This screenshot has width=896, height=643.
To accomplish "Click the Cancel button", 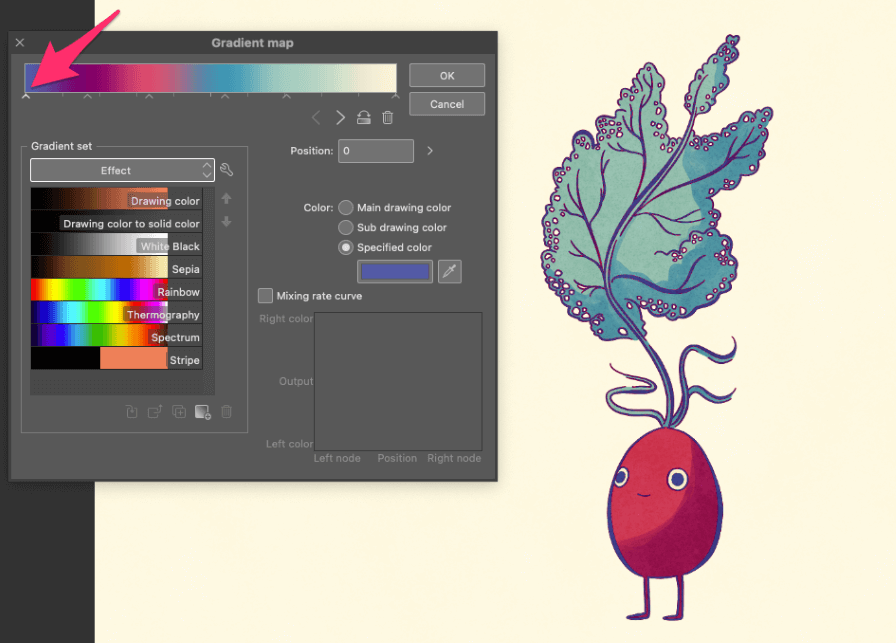I will pyautogui.click(x=447, y=104).
